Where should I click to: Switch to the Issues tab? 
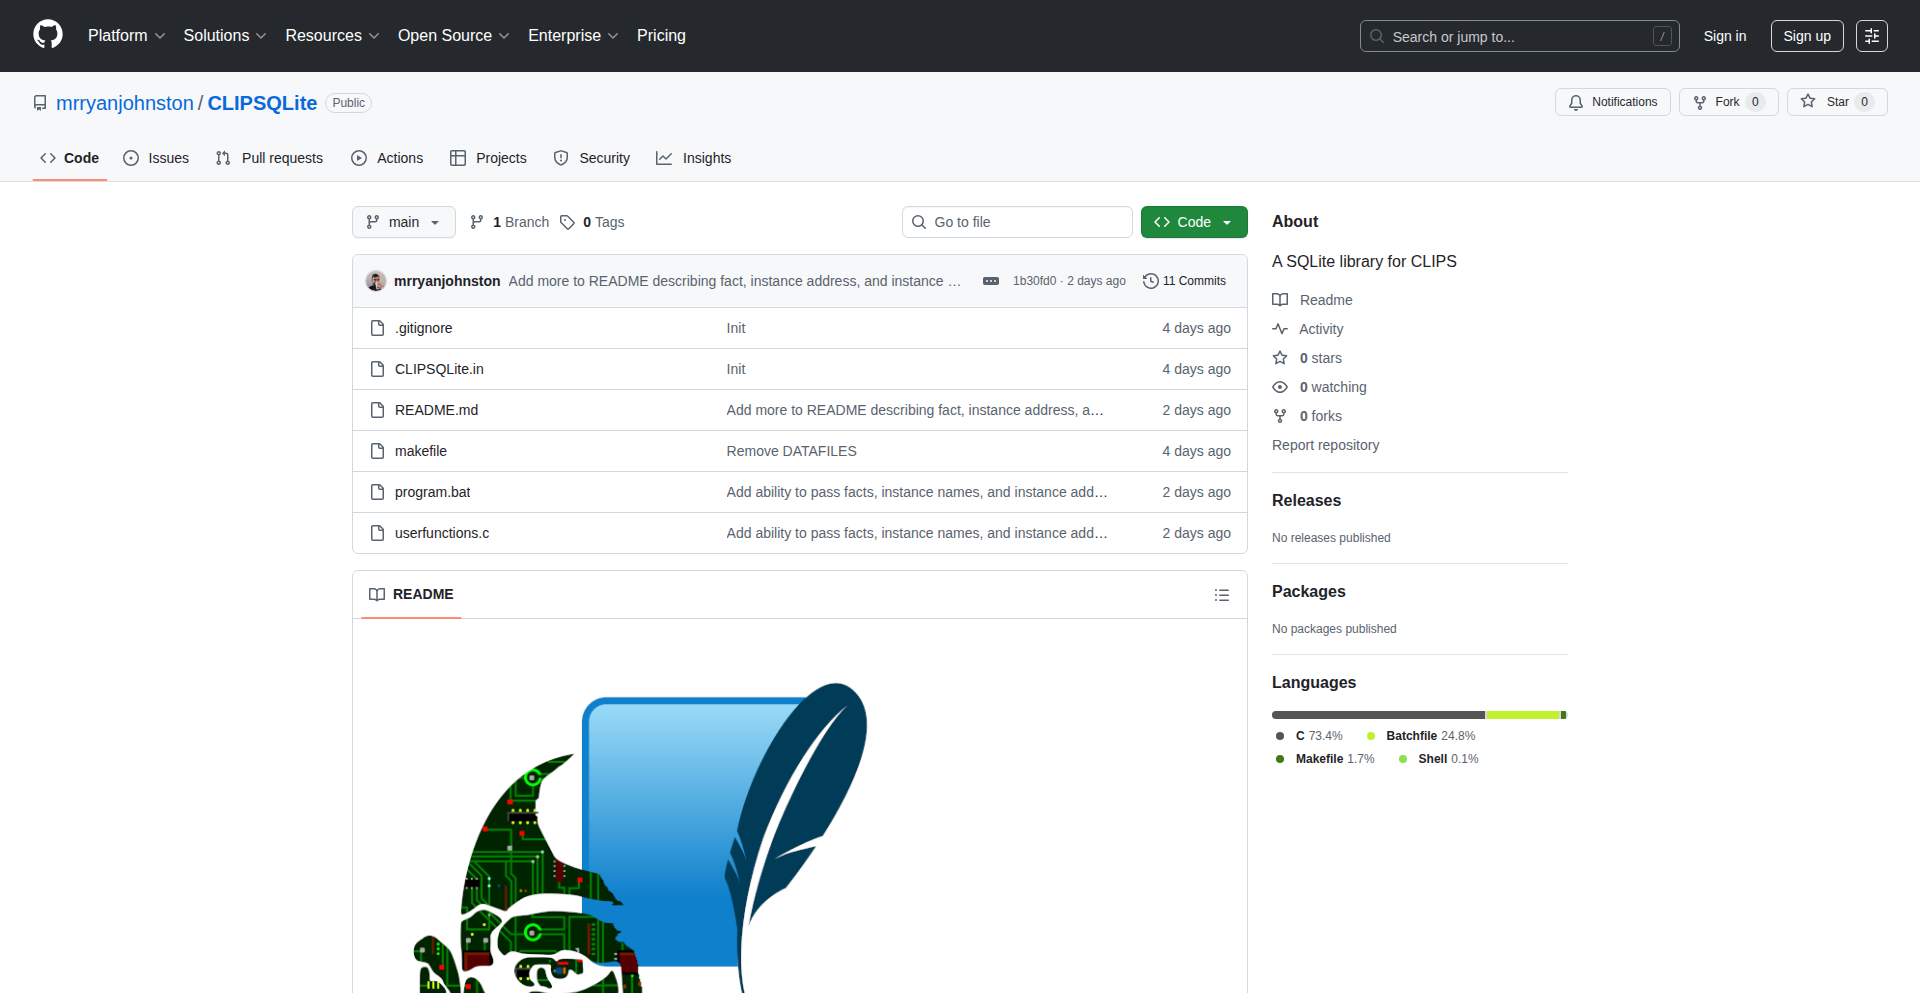[x=156, y=158]
